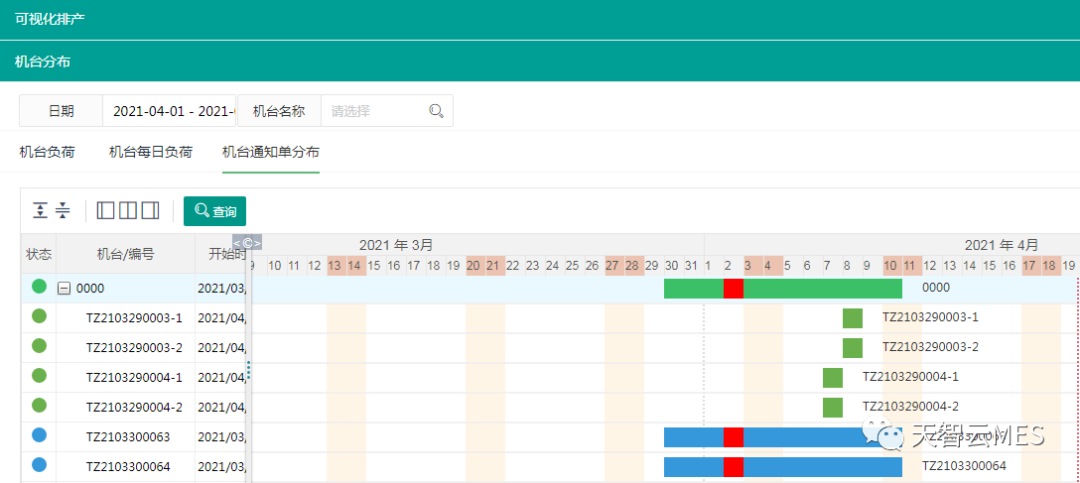Click day 8 in the April timeline
Image resolution: width=1080 pixels, height=483 pixels.
847,265
